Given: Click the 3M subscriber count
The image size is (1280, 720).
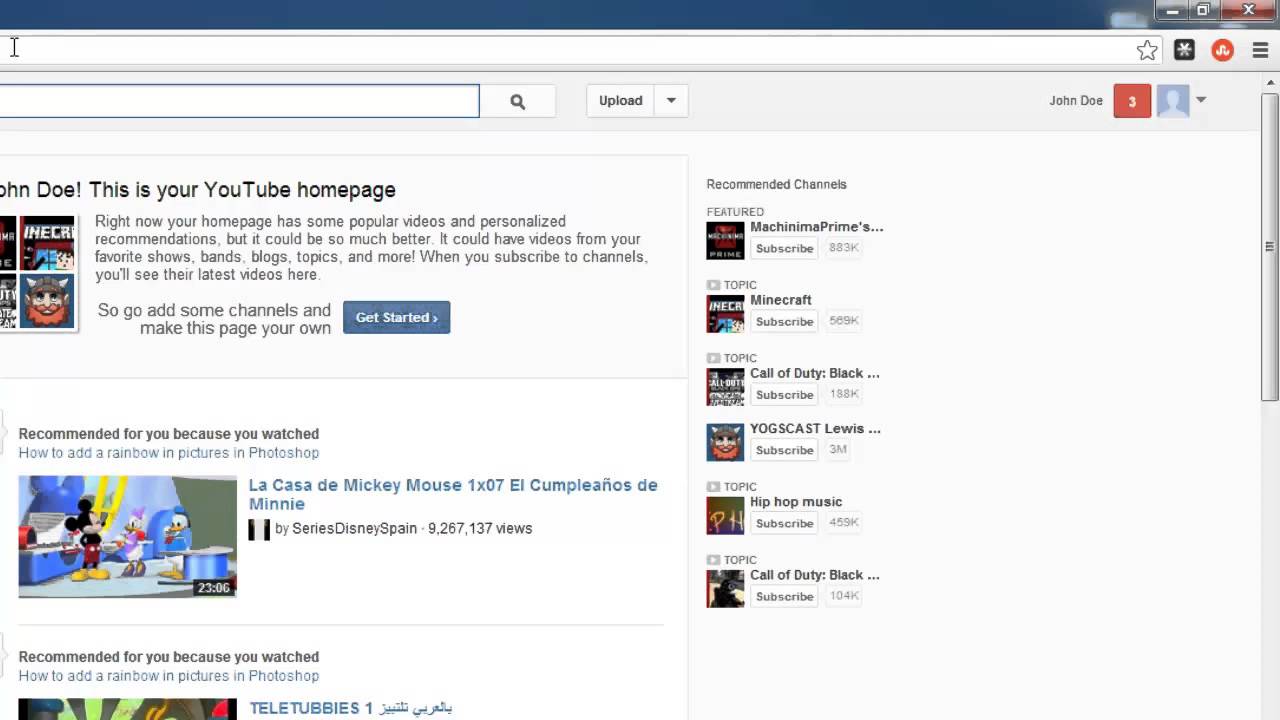Looking at the screenshot, I should click(x=838, y=450).
